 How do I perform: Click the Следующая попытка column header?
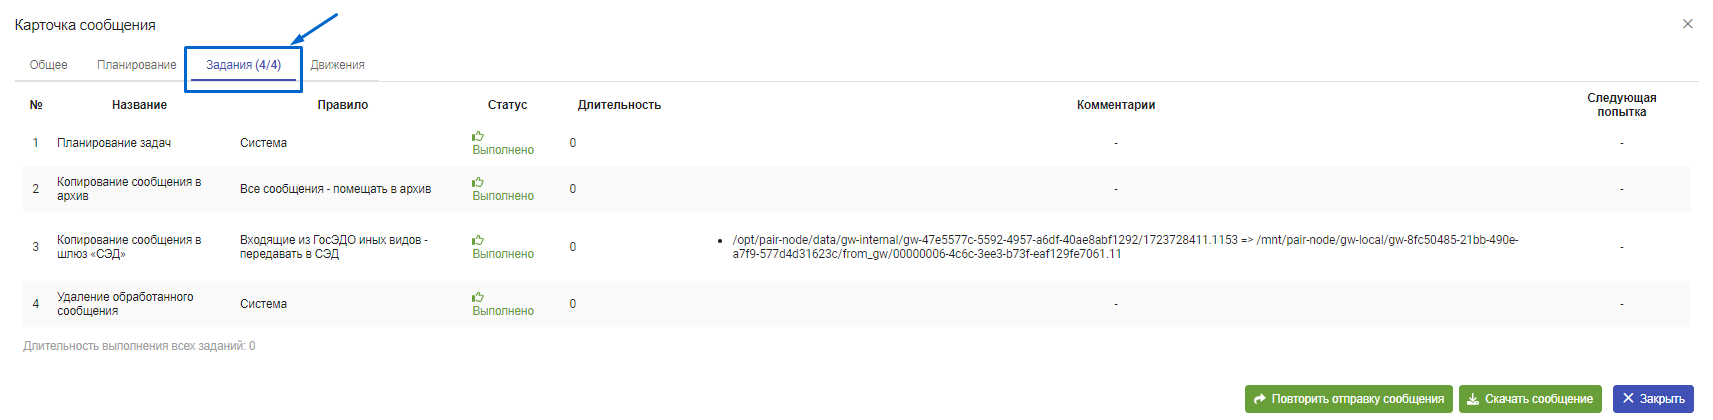click(1622, 105)
